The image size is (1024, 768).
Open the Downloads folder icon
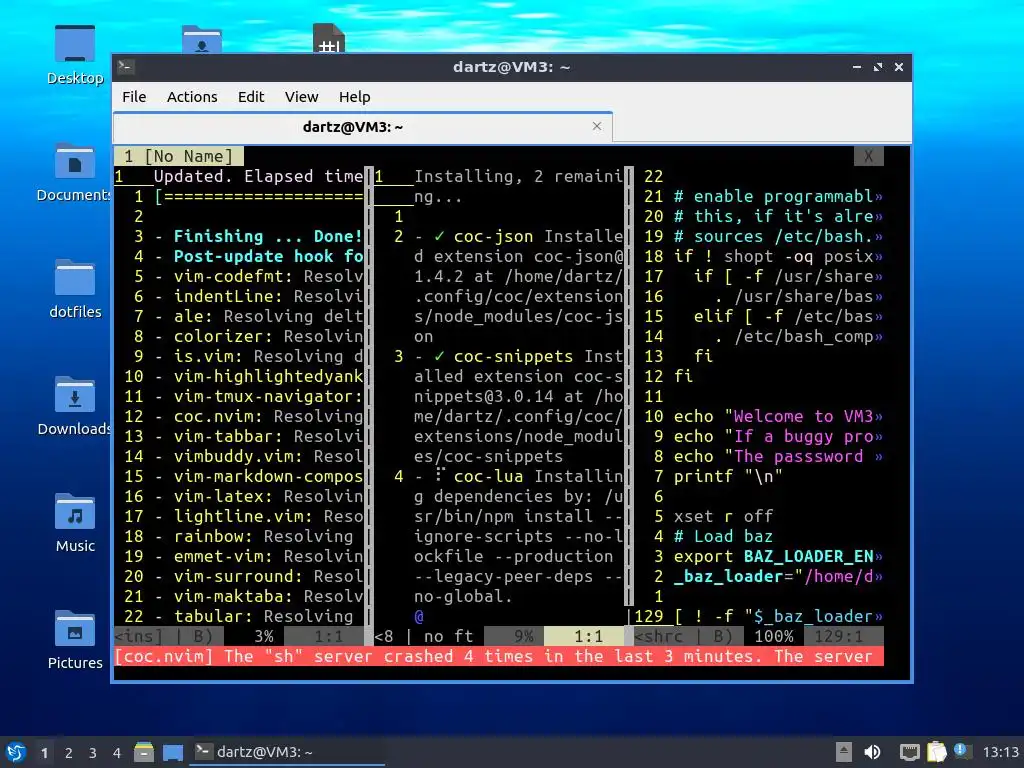tap(74, 395)
